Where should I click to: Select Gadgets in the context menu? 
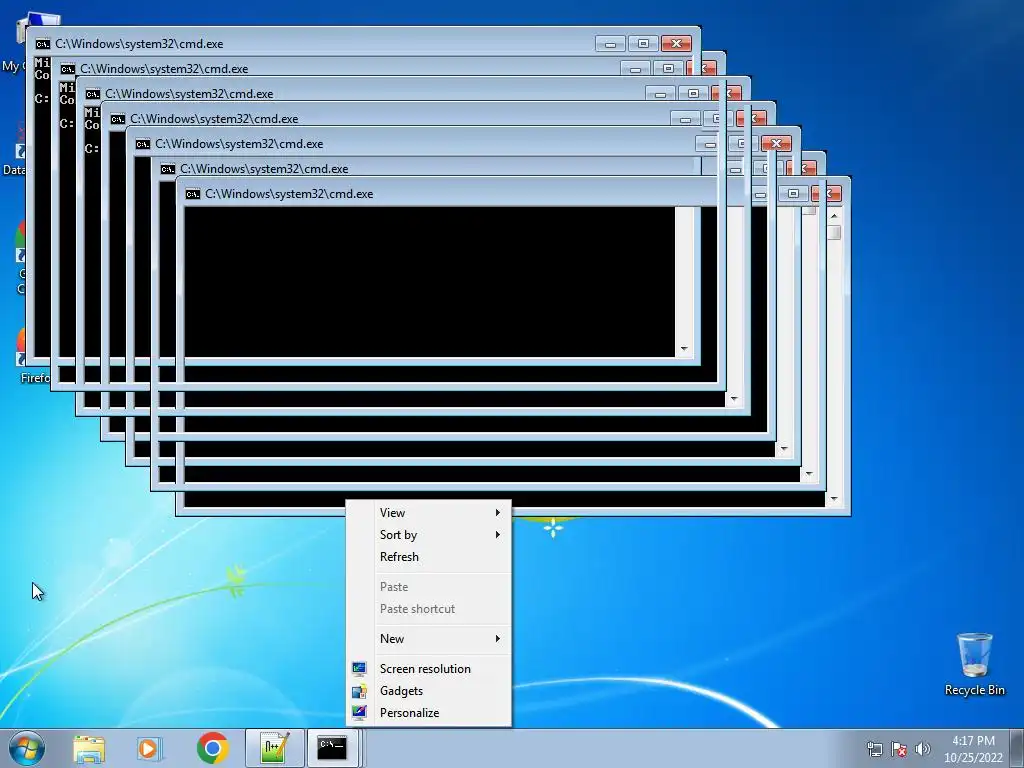point(428,691)
